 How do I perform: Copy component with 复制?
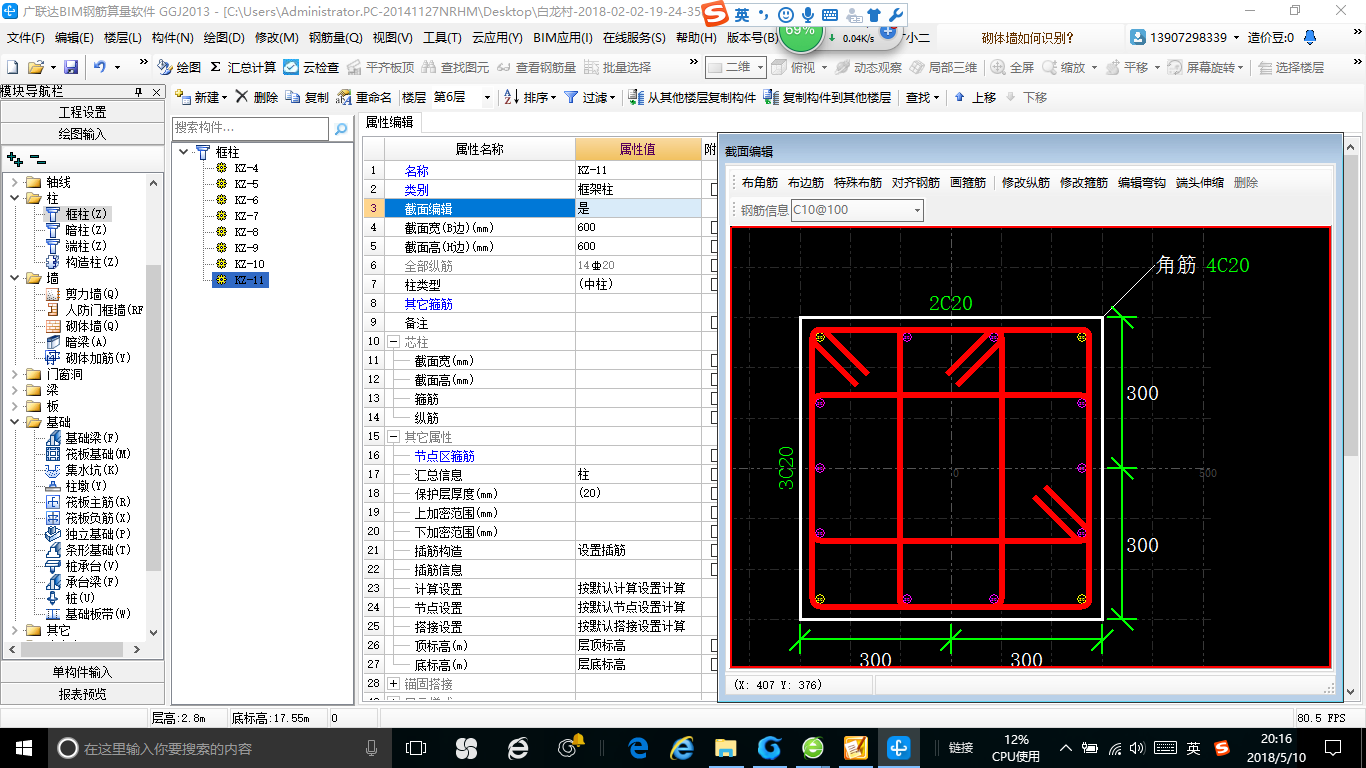click(x=307, y=97)
